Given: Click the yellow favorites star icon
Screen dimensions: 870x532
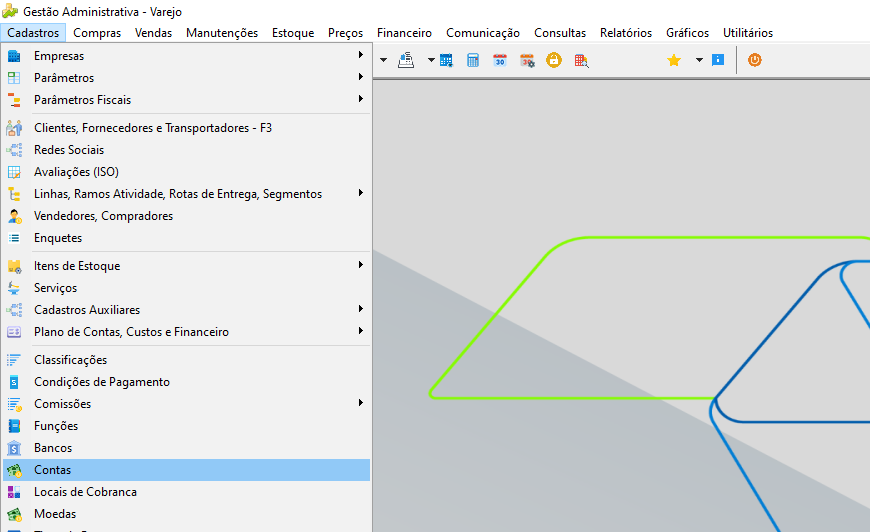Looking at the screenshot, I should coord(674,60).
